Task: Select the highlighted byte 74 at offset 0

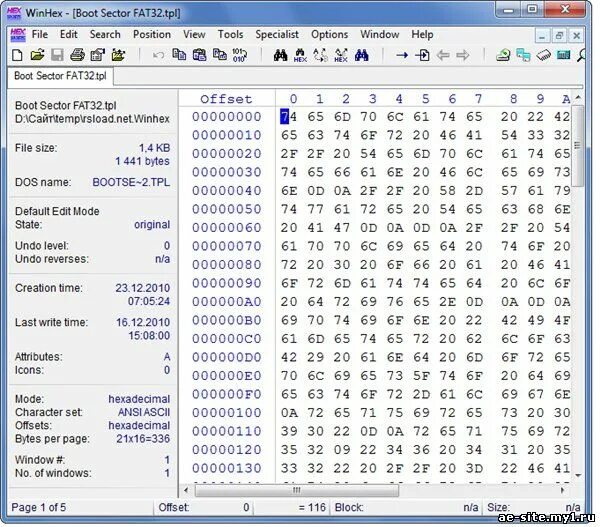Action: point(289,116)
